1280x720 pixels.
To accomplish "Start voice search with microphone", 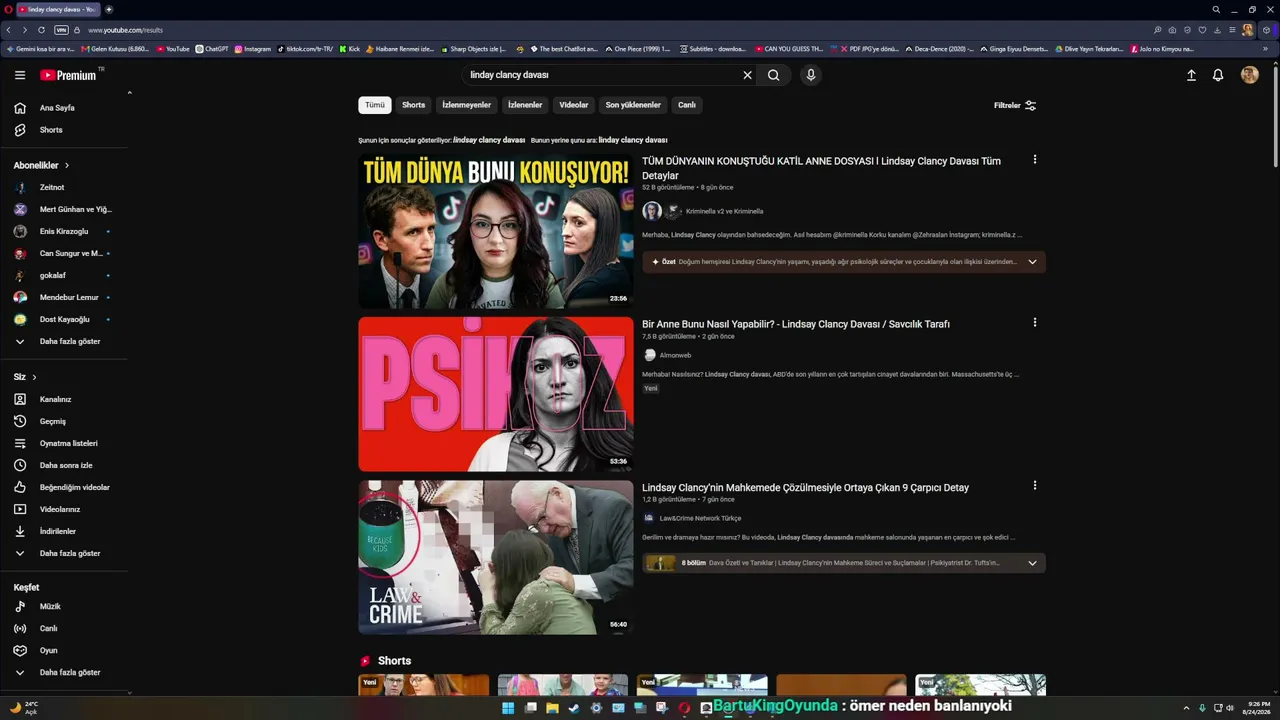I will coord(811,75).
